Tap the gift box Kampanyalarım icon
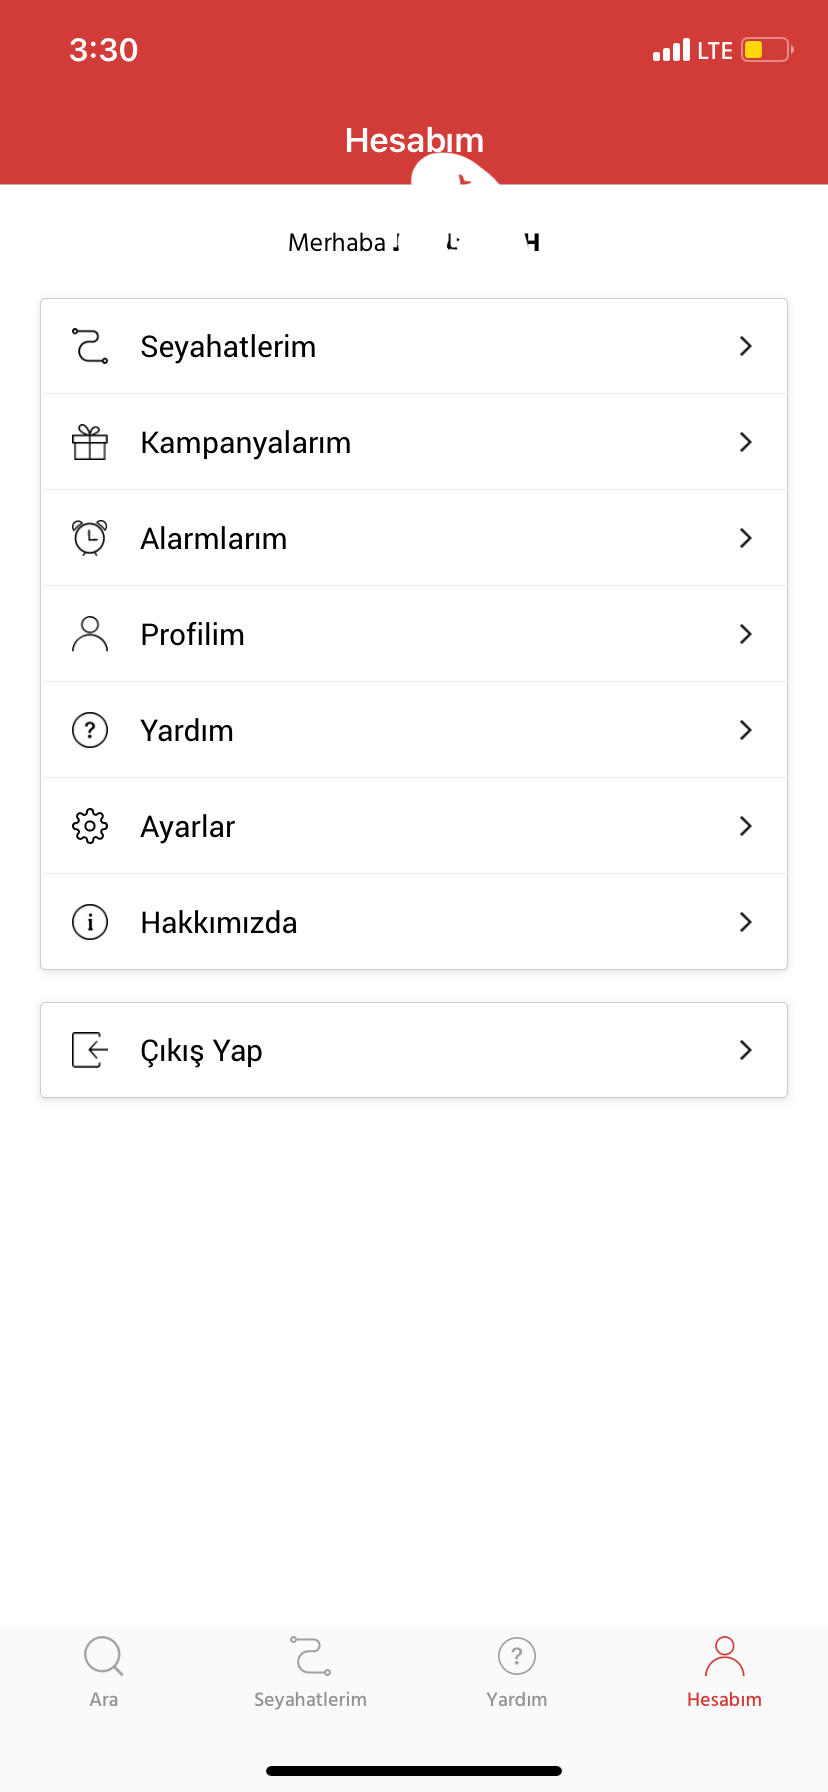The width and height of the screenshot is (828, 1792). (90, 442)
